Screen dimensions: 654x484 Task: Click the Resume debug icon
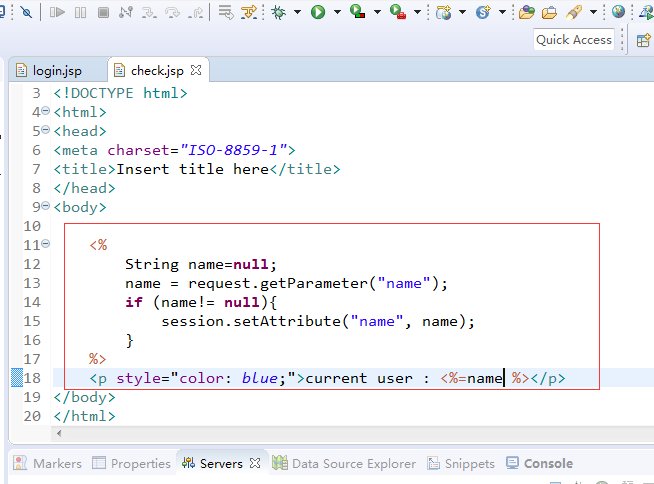tap(57, 12)
